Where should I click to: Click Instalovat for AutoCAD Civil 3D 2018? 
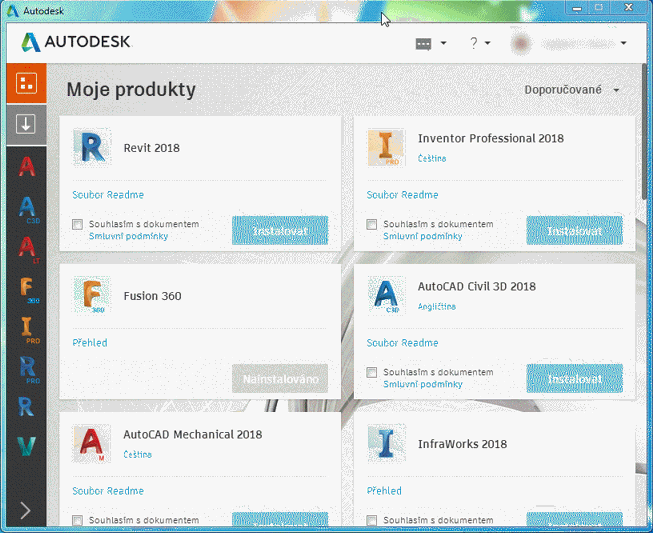(574, 379)
